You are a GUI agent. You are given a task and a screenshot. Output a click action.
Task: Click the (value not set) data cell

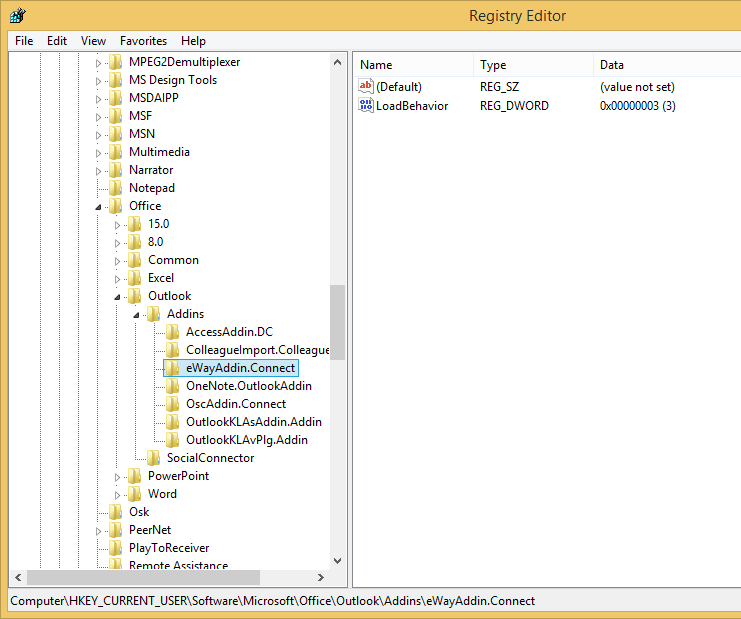pyautogui.click(x=637, y=87)
